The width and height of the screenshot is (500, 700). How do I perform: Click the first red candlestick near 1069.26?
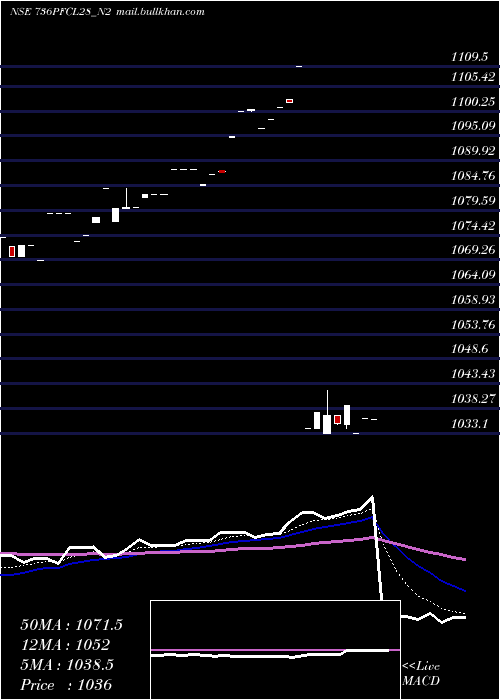[12, 251]
